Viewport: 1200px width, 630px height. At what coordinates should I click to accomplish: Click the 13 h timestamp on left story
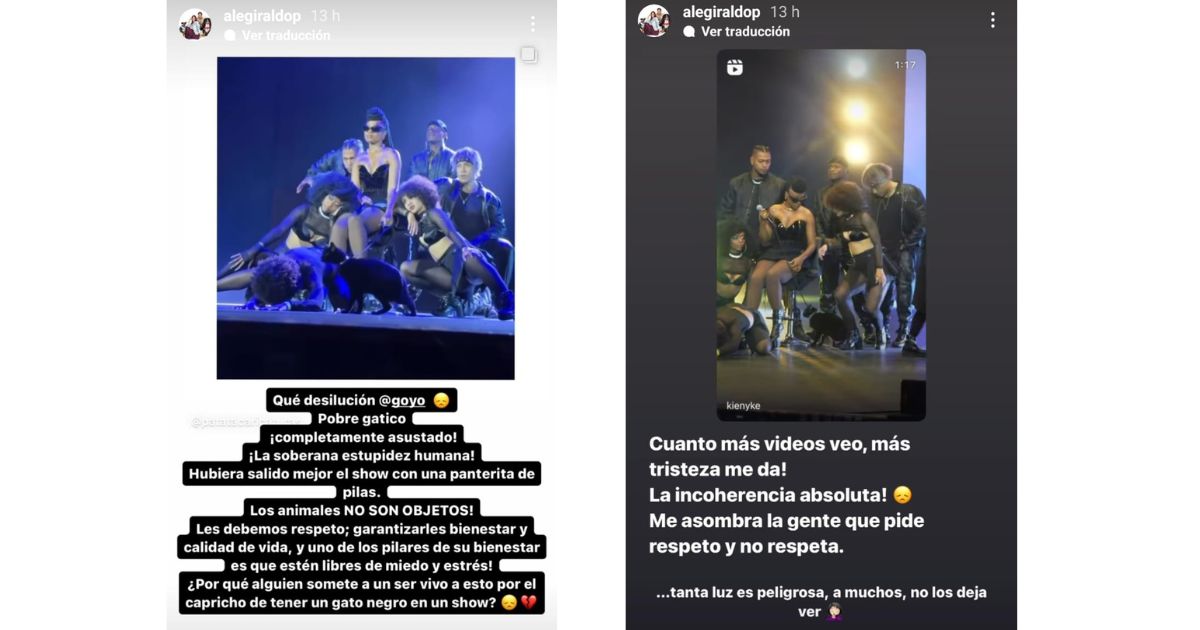coord(326,16)
